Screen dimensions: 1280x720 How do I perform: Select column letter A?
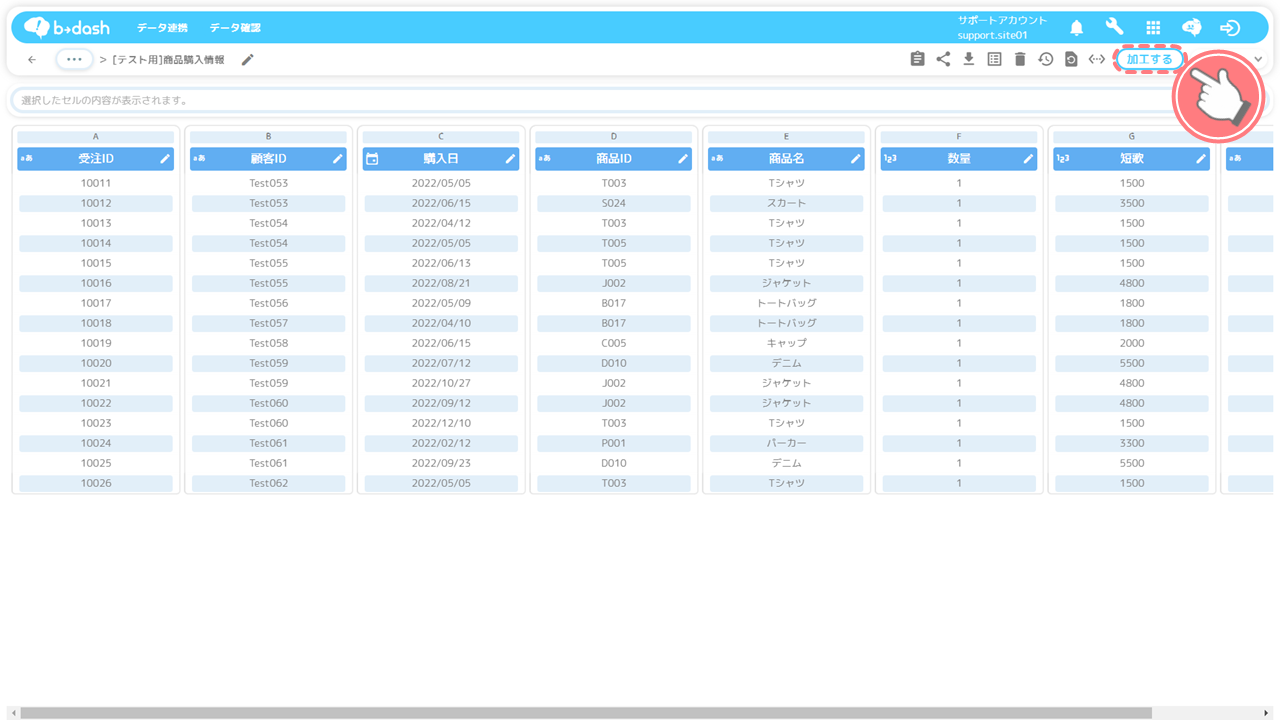[96, 136]
